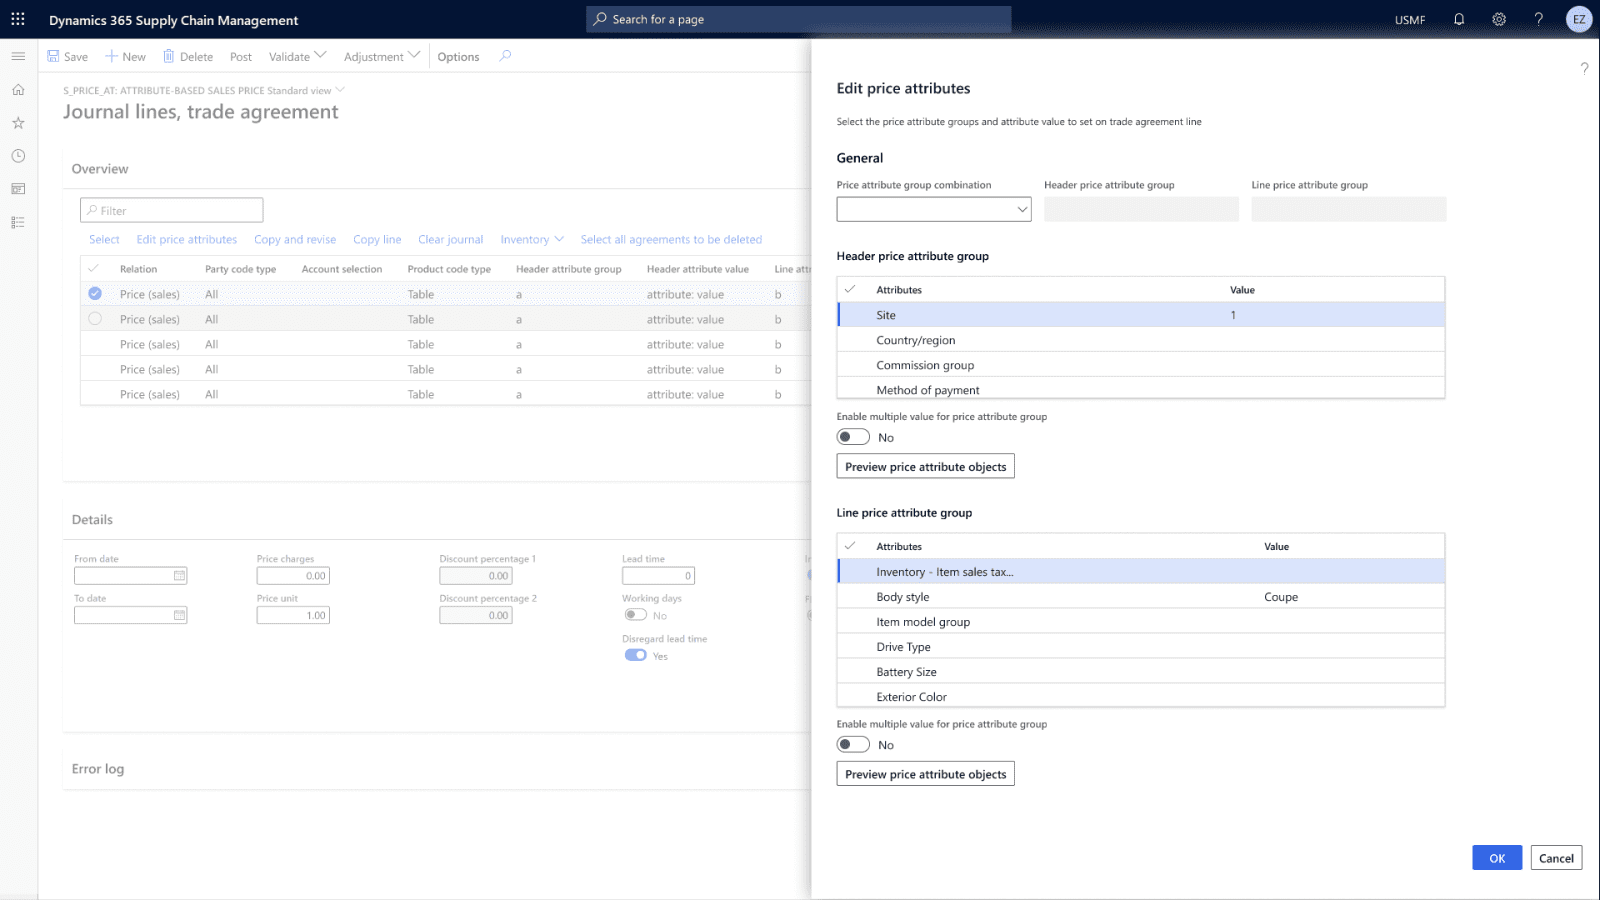Open the Inventory dropdown in grid toolbar

(x=532, y=240)
